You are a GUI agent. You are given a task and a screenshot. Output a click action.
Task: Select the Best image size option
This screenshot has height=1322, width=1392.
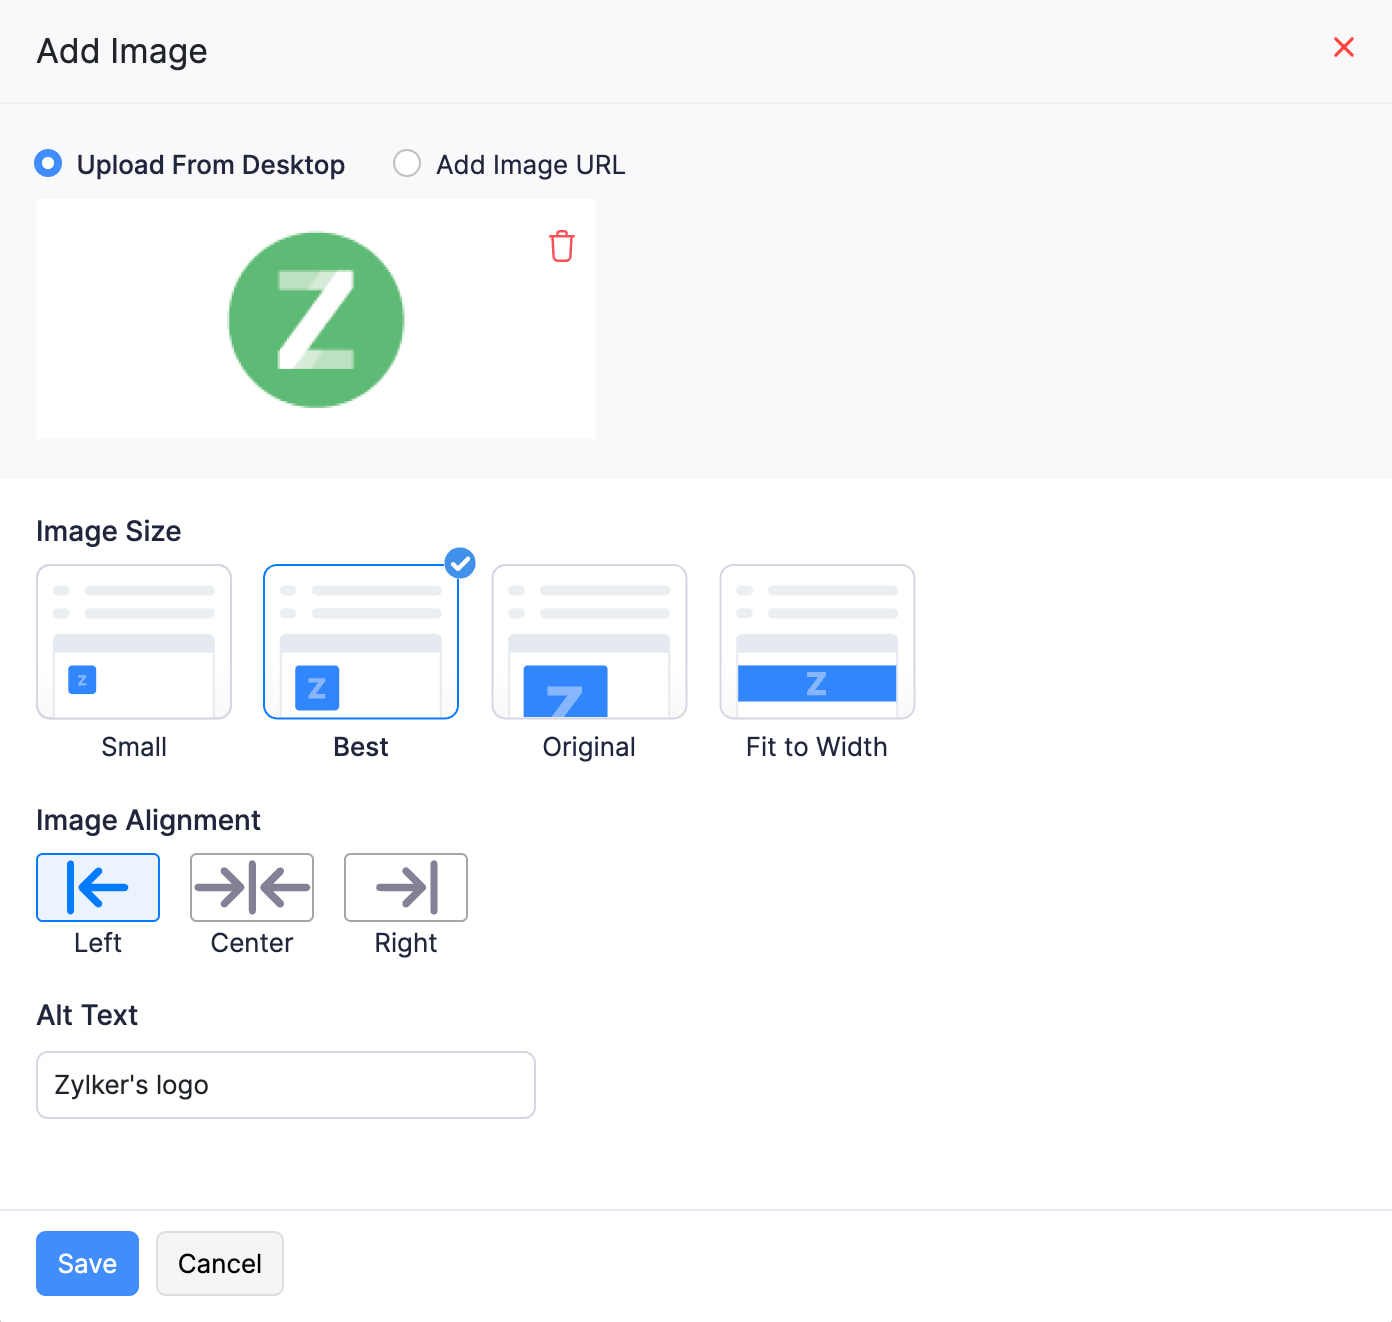point(360,641)
